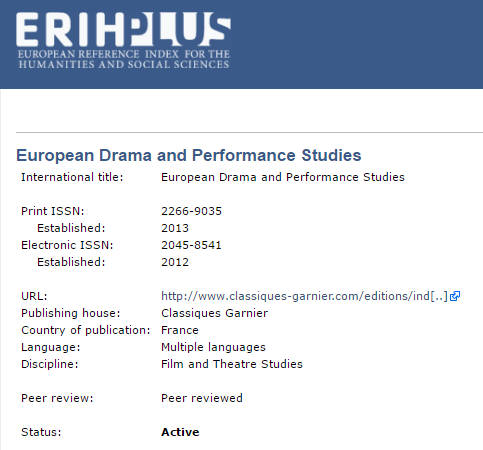Click print established year 2013
The width and height of the screenshot is (483, 450).
pyautogui.click(x=175, y=228)
